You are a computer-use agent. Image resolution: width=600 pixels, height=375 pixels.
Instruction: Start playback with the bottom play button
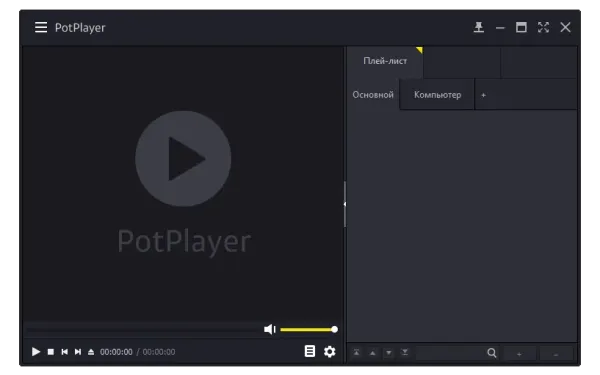click(x=36, y=352)
